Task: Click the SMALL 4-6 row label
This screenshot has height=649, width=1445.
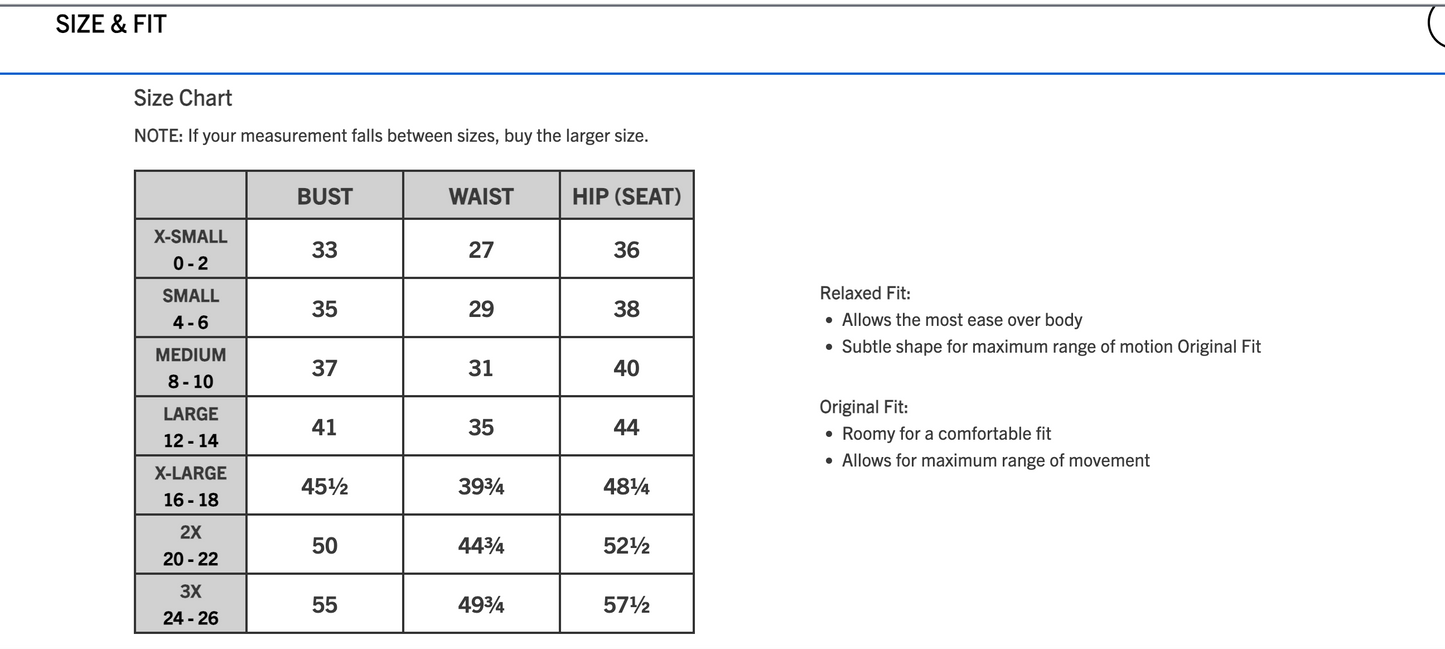Action: 191,309
